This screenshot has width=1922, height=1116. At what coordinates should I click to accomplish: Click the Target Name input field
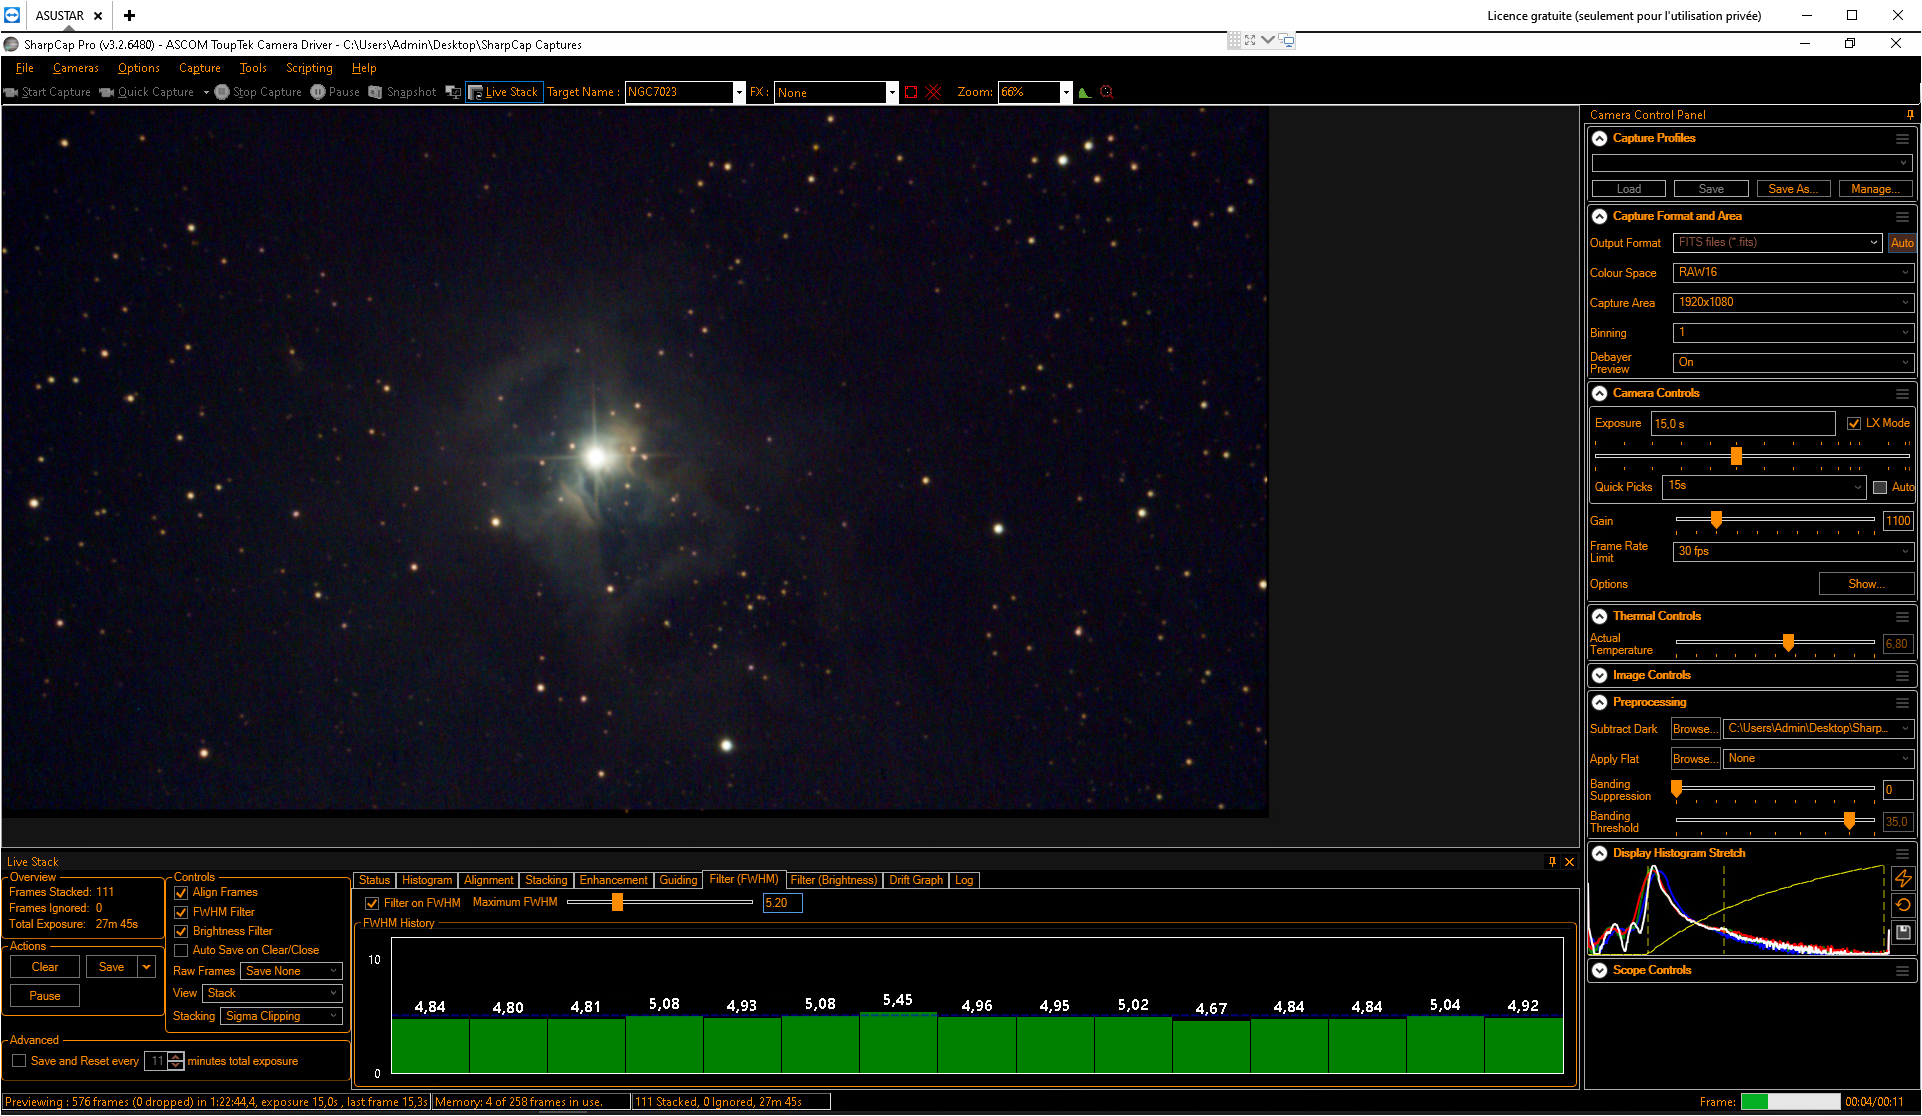679,92
